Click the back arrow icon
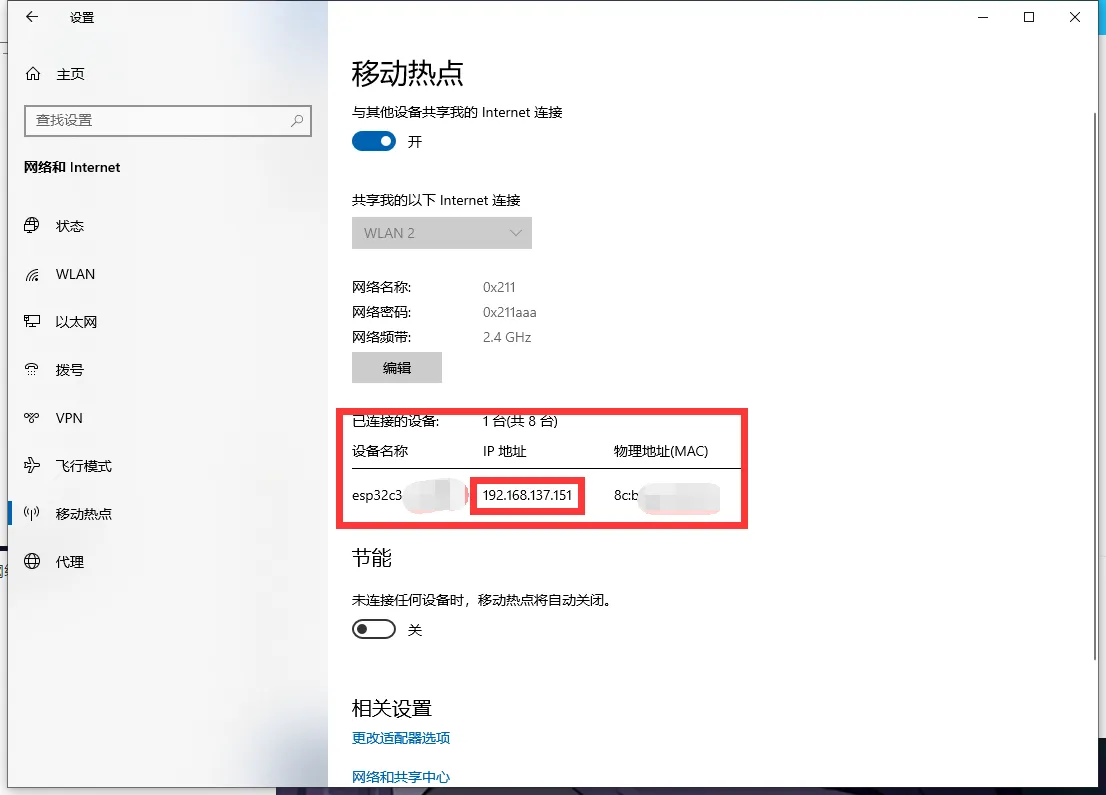1106x795 pixels. point(32,17)
